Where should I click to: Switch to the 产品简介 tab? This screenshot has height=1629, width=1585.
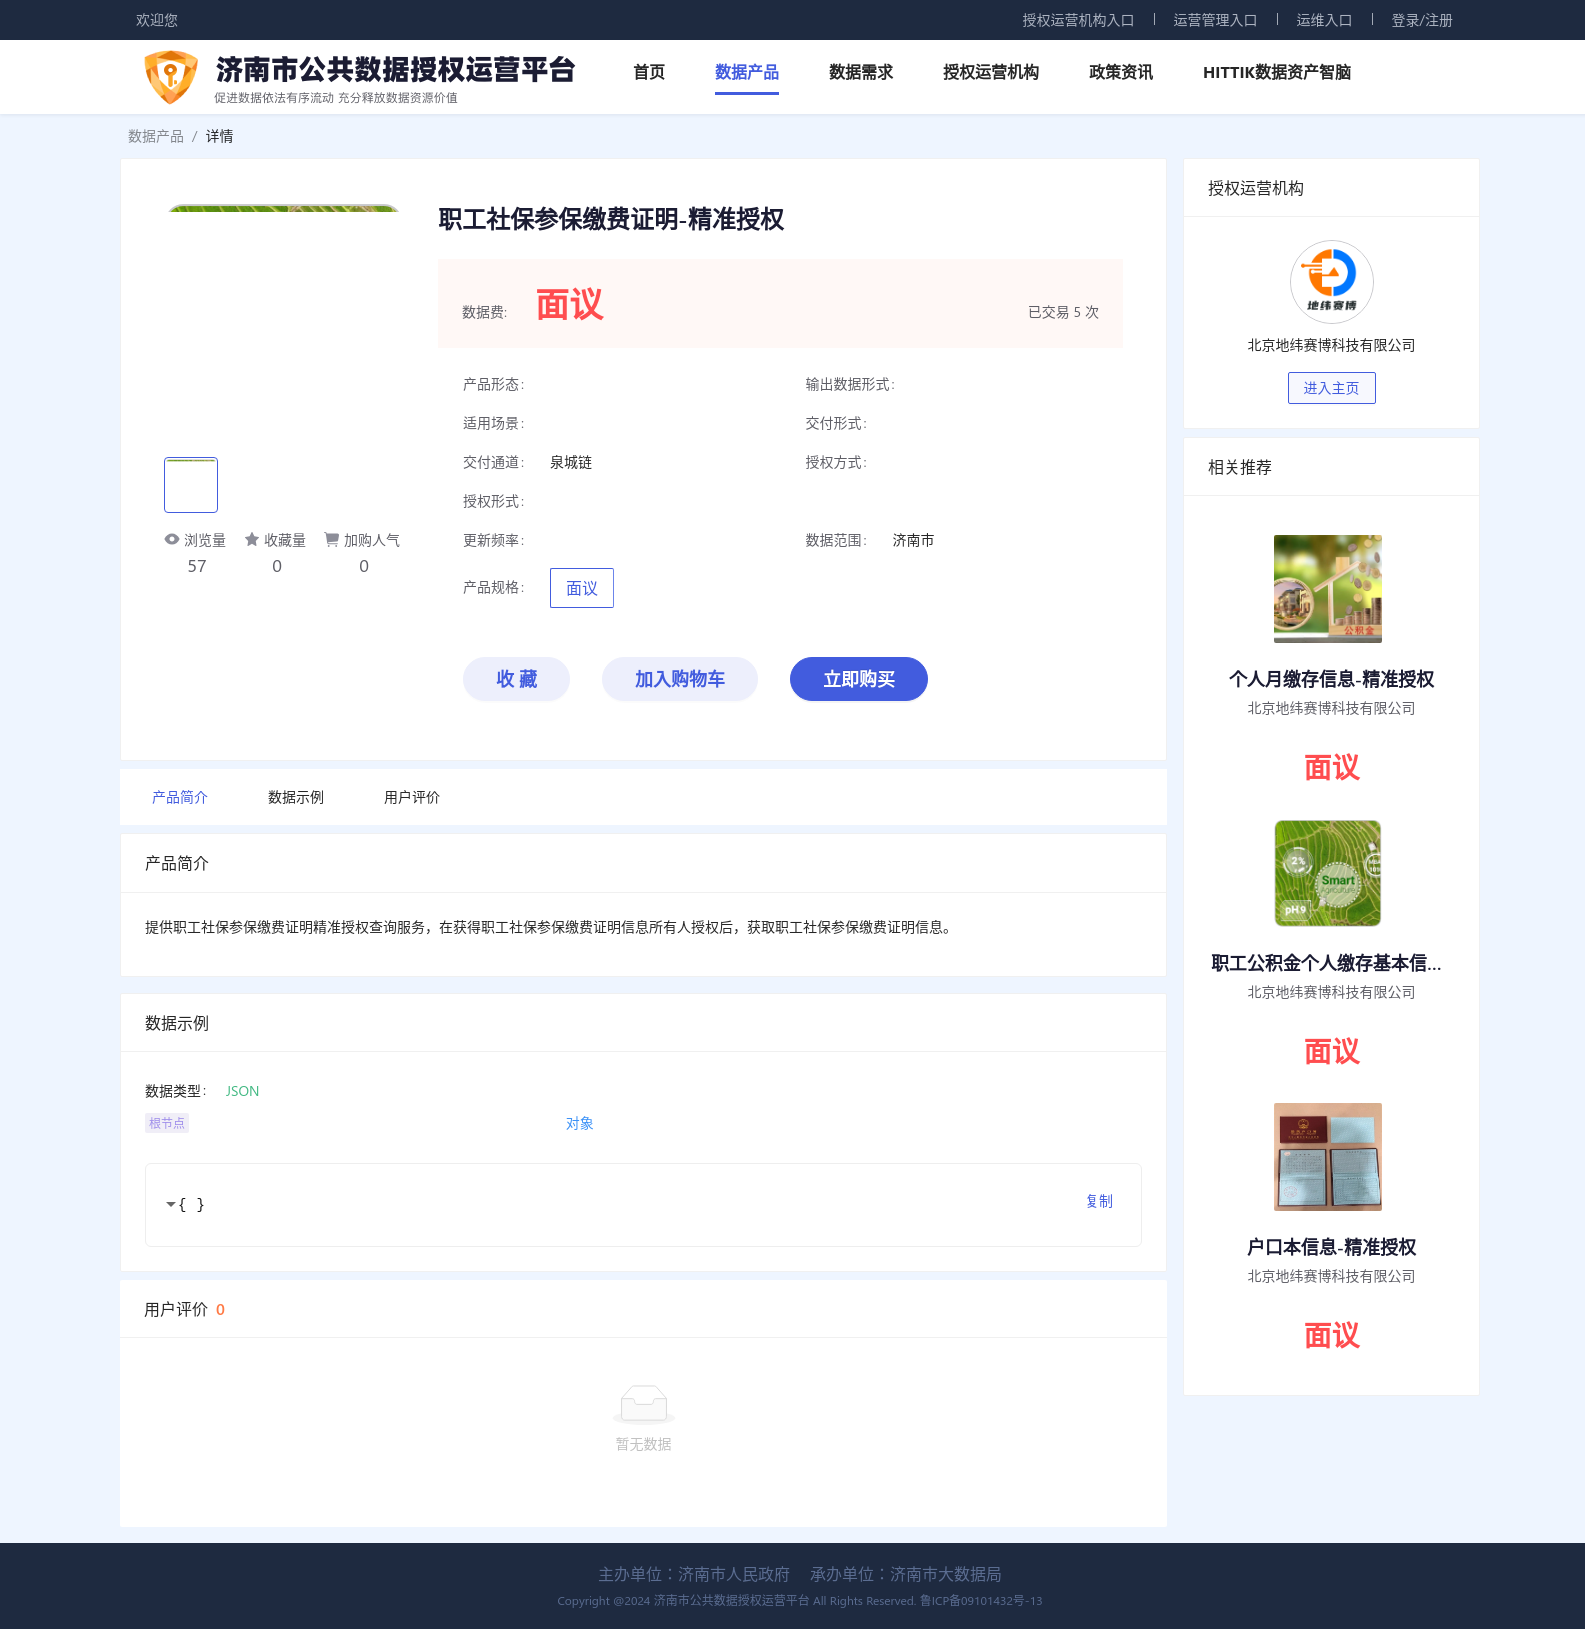tap(180, 797)
